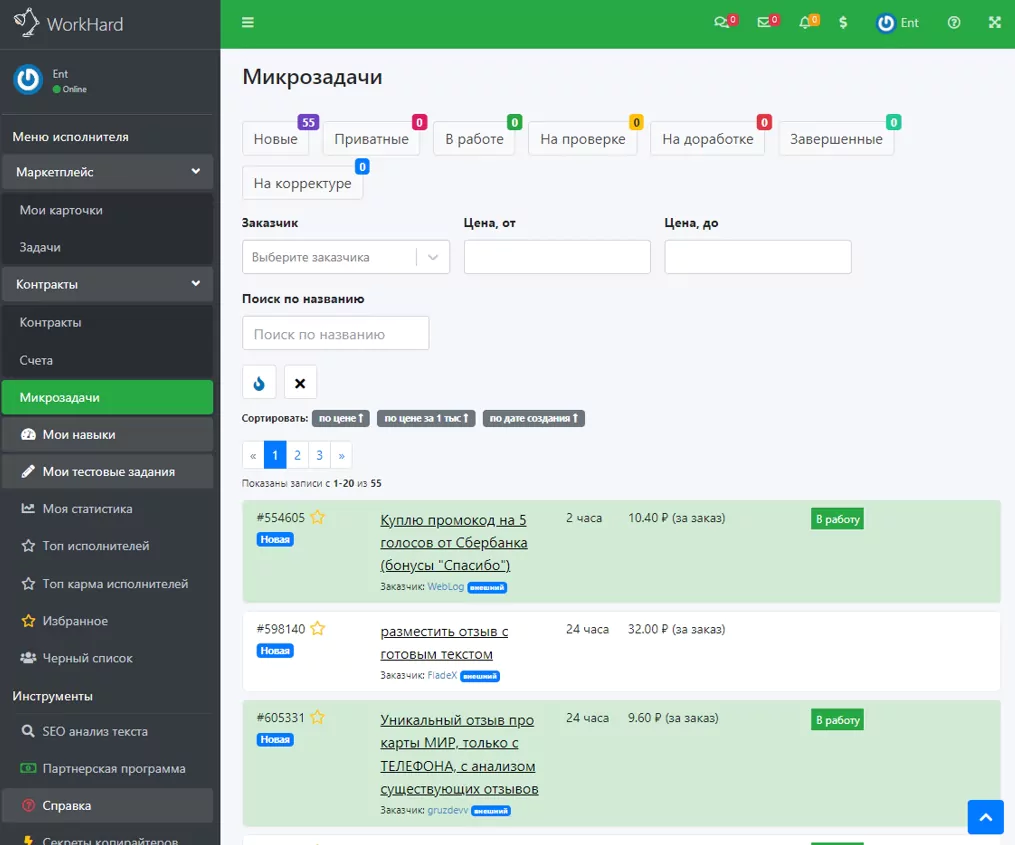The width and height of the screenshot is (1015, 845).
Task: Collapse the Контракты section chevron
Action: click(x=195, y=284)
